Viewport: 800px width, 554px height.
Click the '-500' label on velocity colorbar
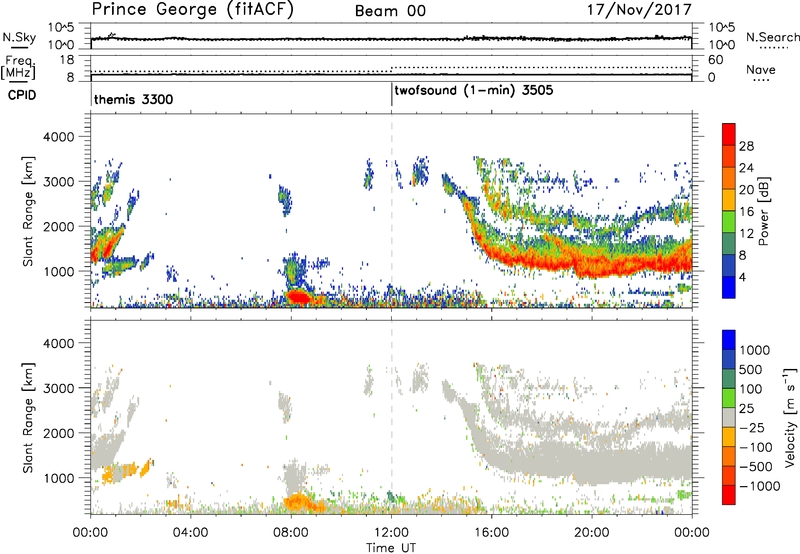755,466
